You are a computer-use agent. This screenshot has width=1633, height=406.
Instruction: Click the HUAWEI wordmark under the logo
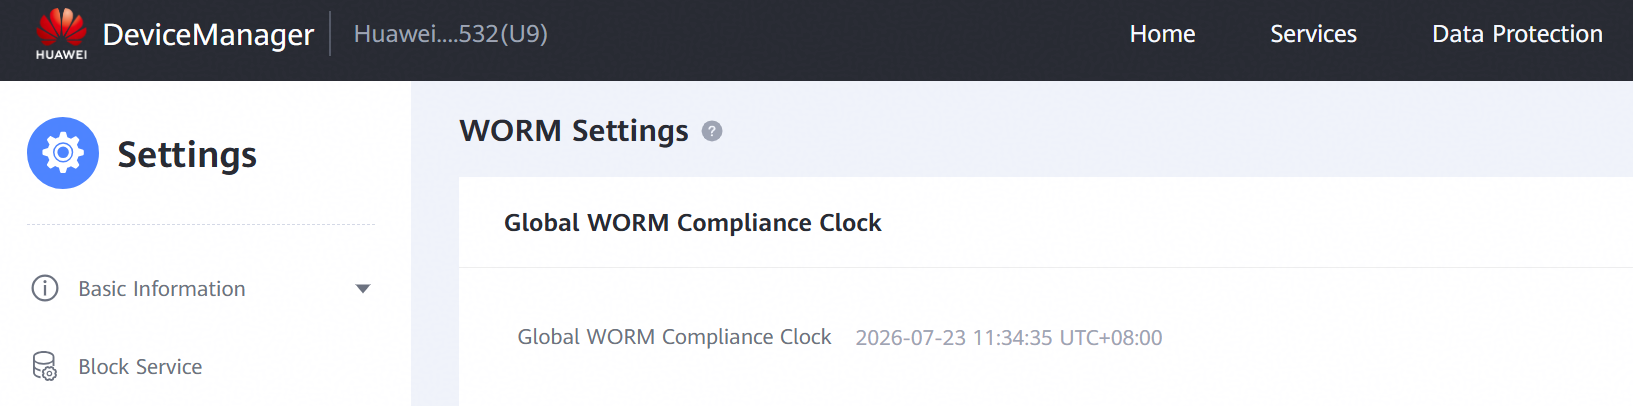(x=61, y=55)
